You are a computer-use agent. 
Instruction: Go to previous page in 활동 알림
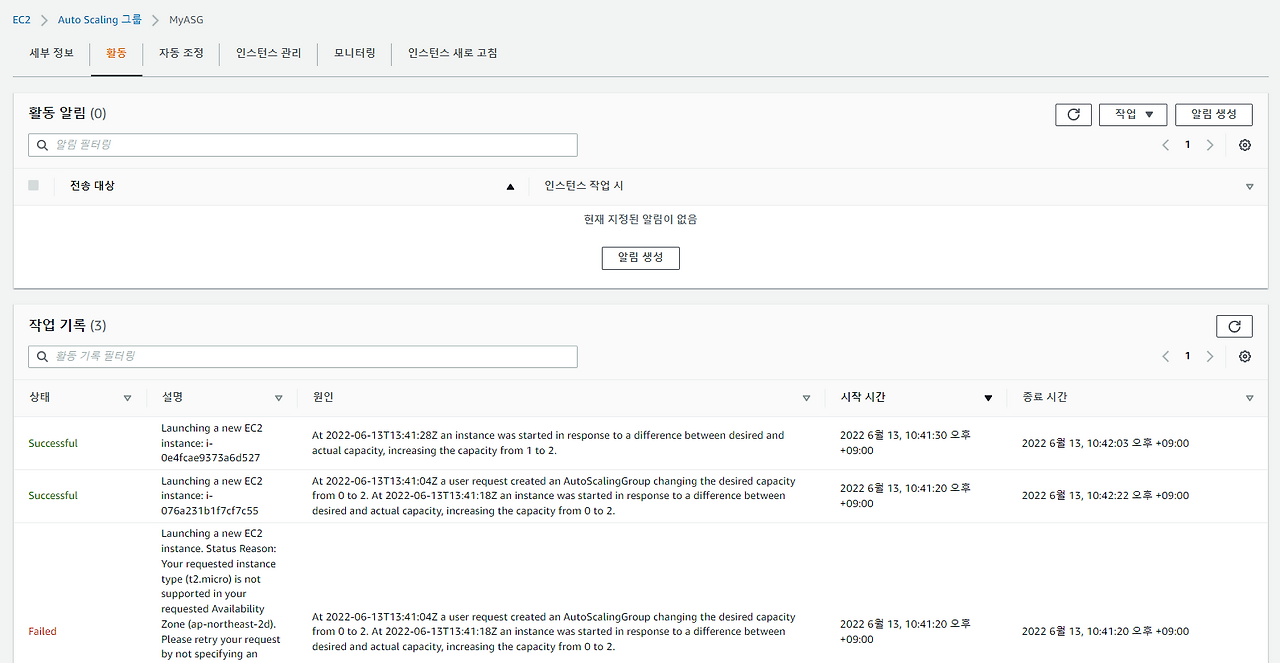pyautogui.click(x=1166, y=145)
